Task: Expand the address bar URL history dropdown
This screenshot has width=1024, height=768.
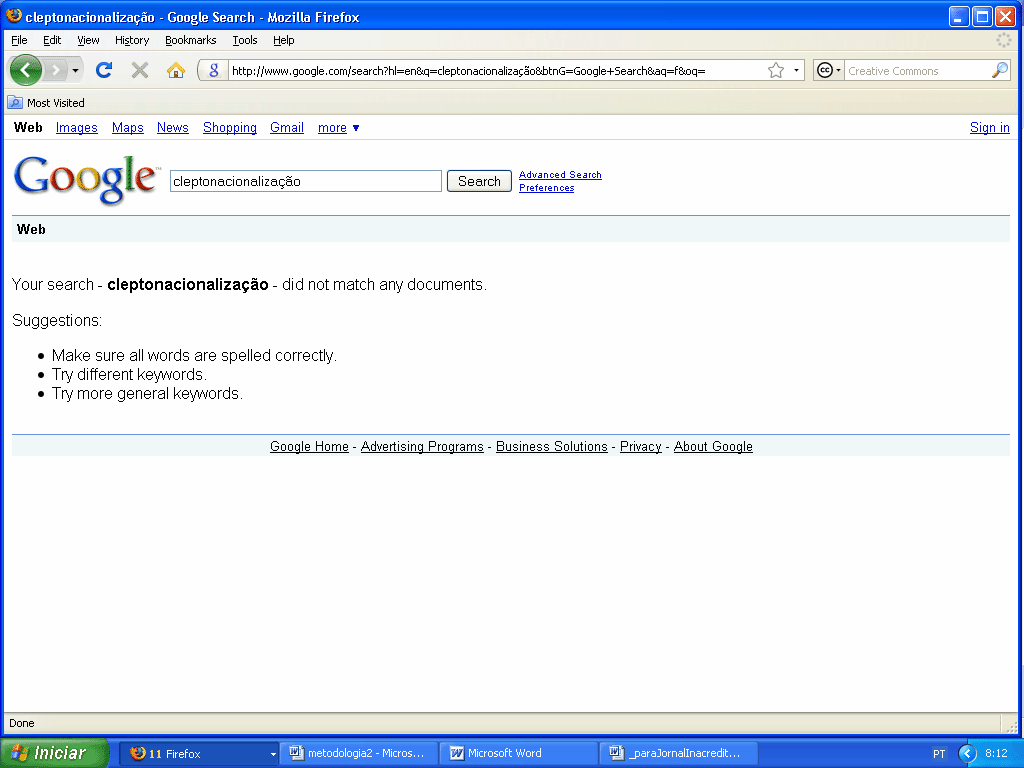Action: click(x=796, y=70)
